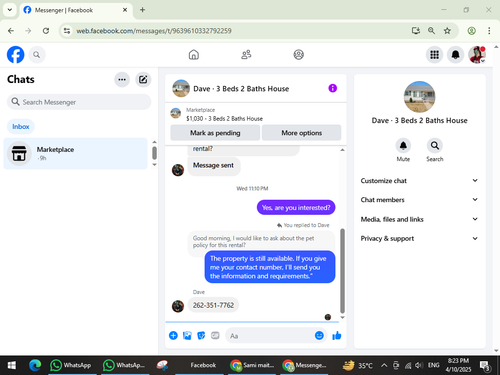The height and width of the screenshot is (375, 500).
Task: Toggle conversation information purple icon
Action: point(332,88)
